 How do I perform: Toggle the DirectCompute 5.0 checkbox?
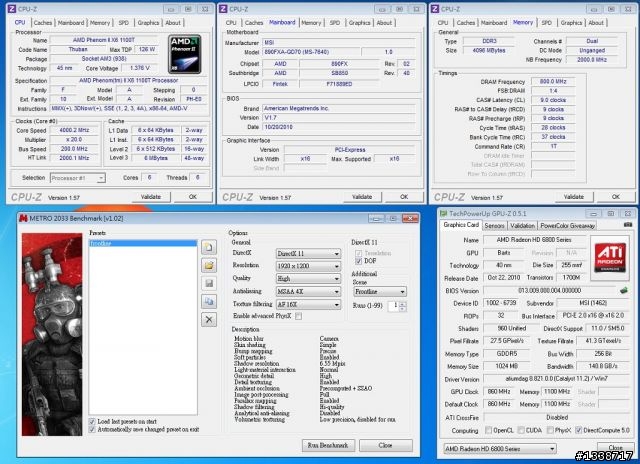pyautogui.click(x=578, y=430)
